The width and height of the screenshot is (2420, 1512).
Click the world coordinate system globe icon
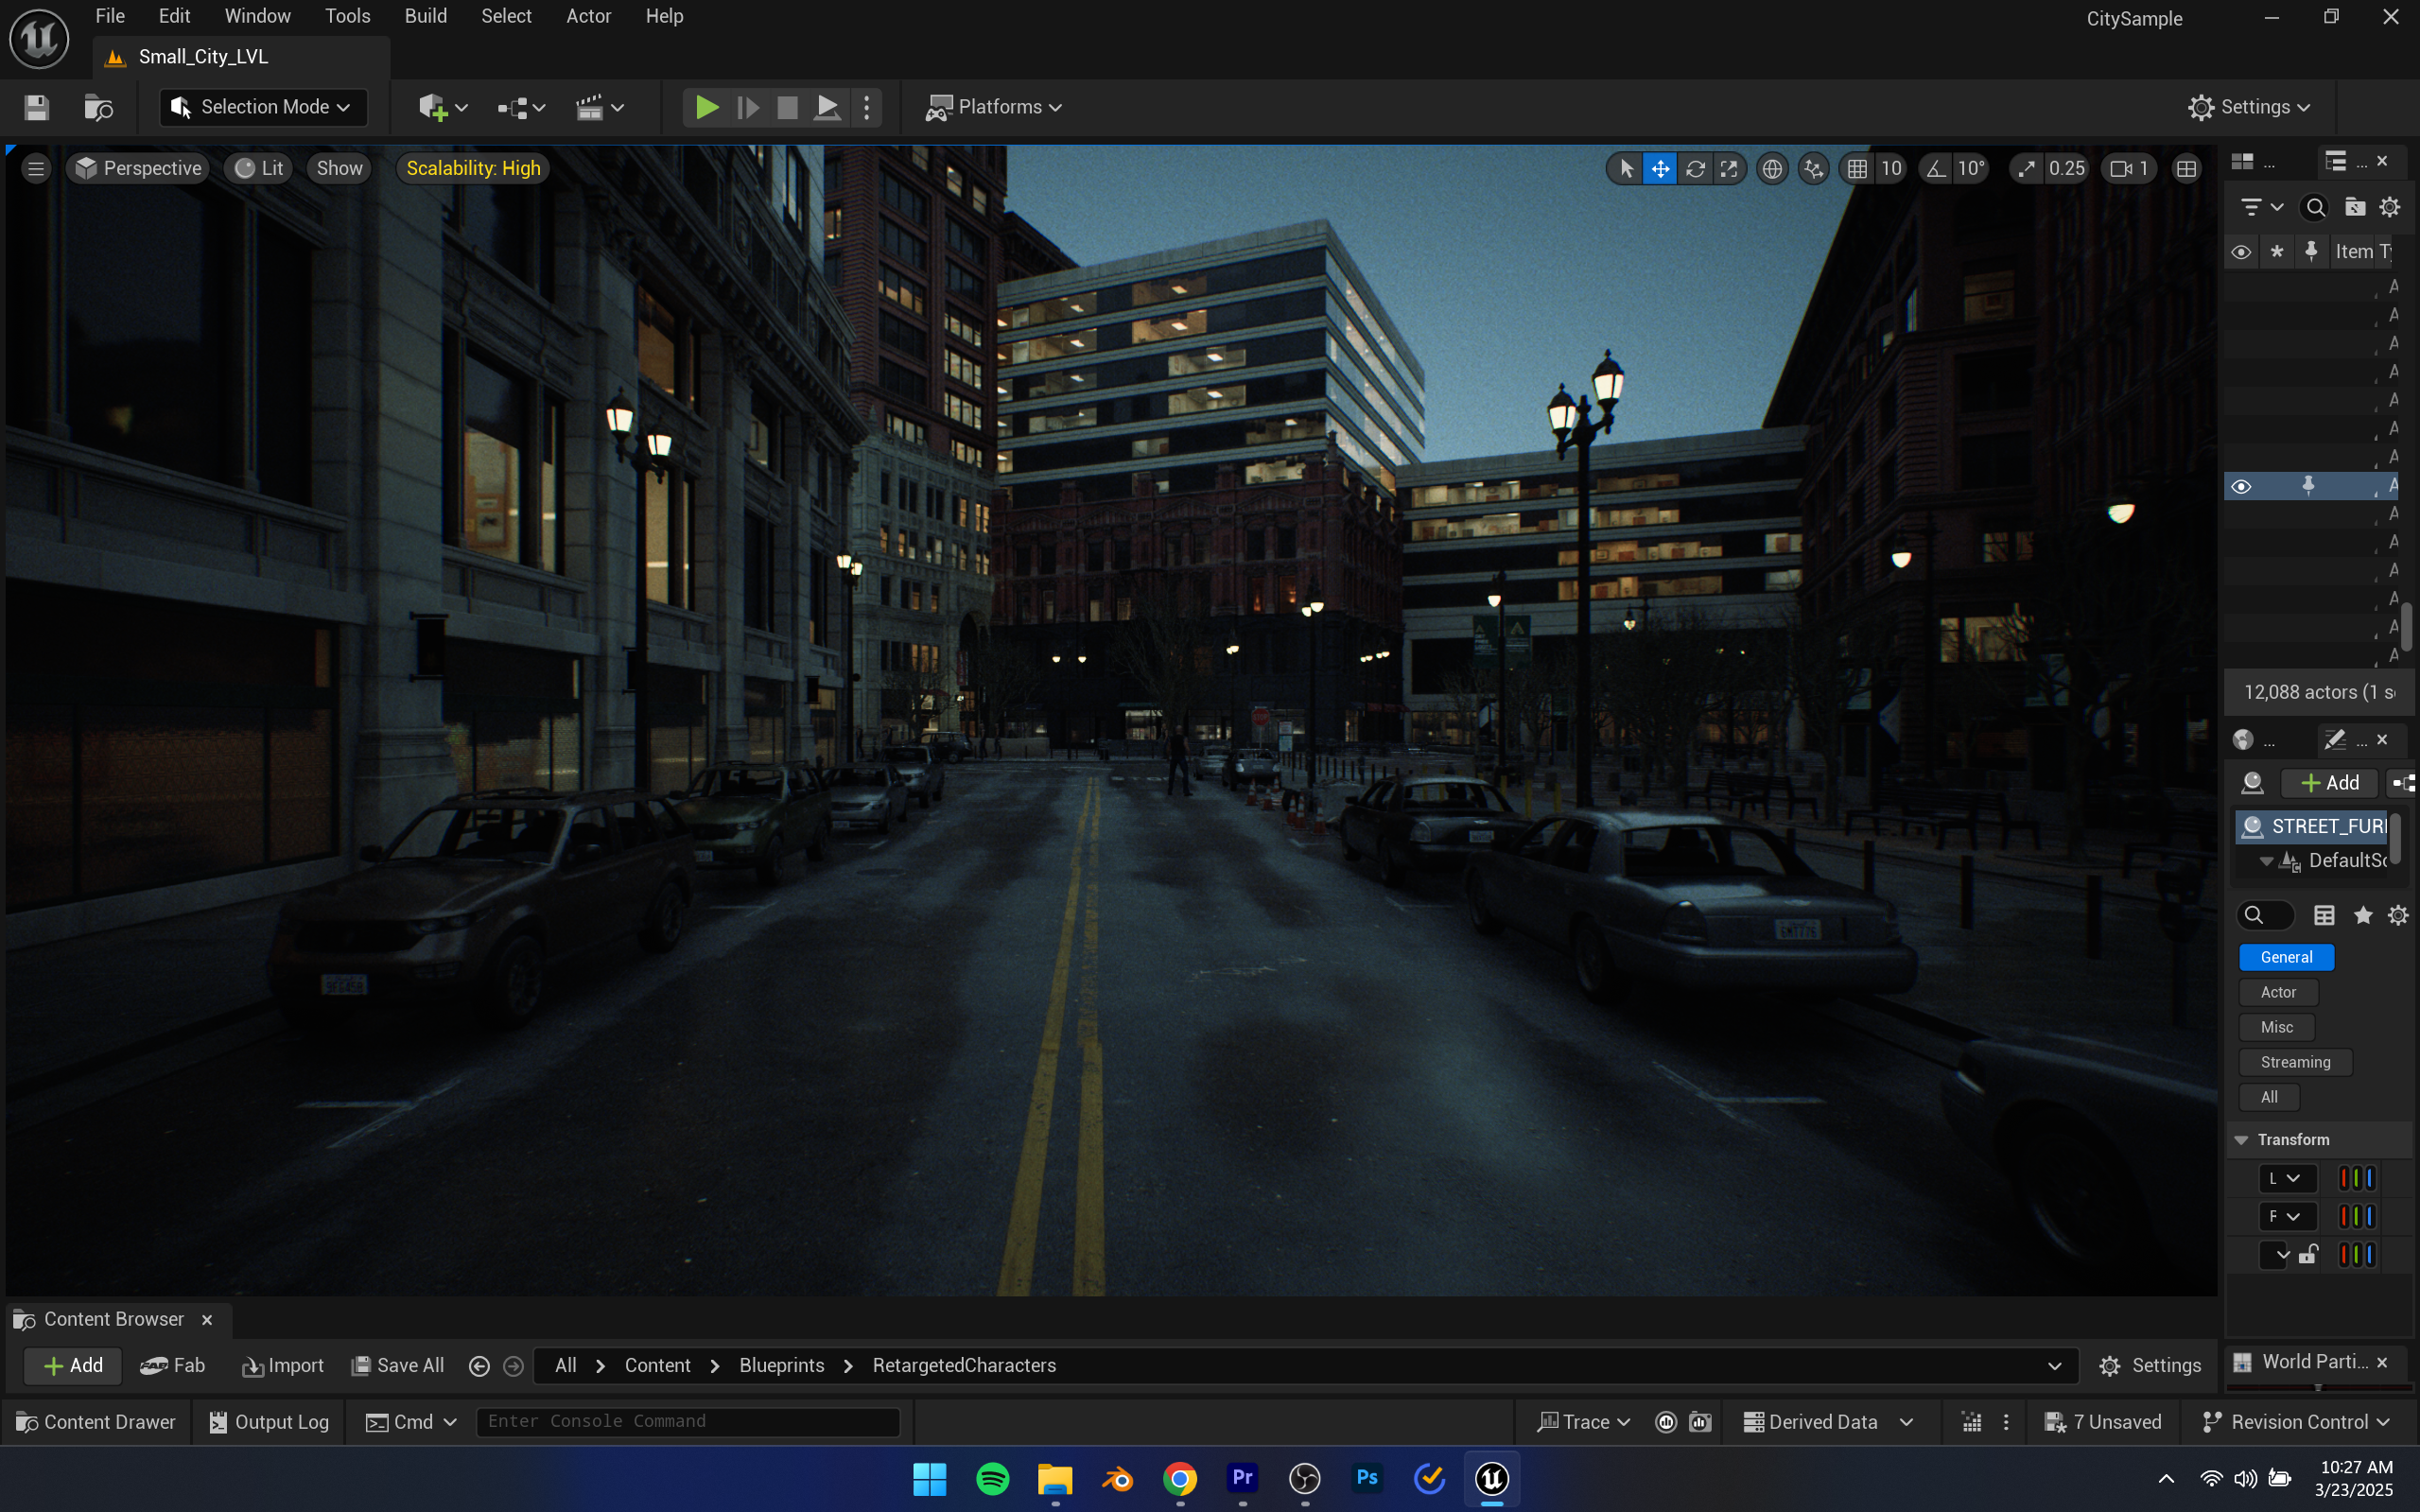pos(1772,168)
